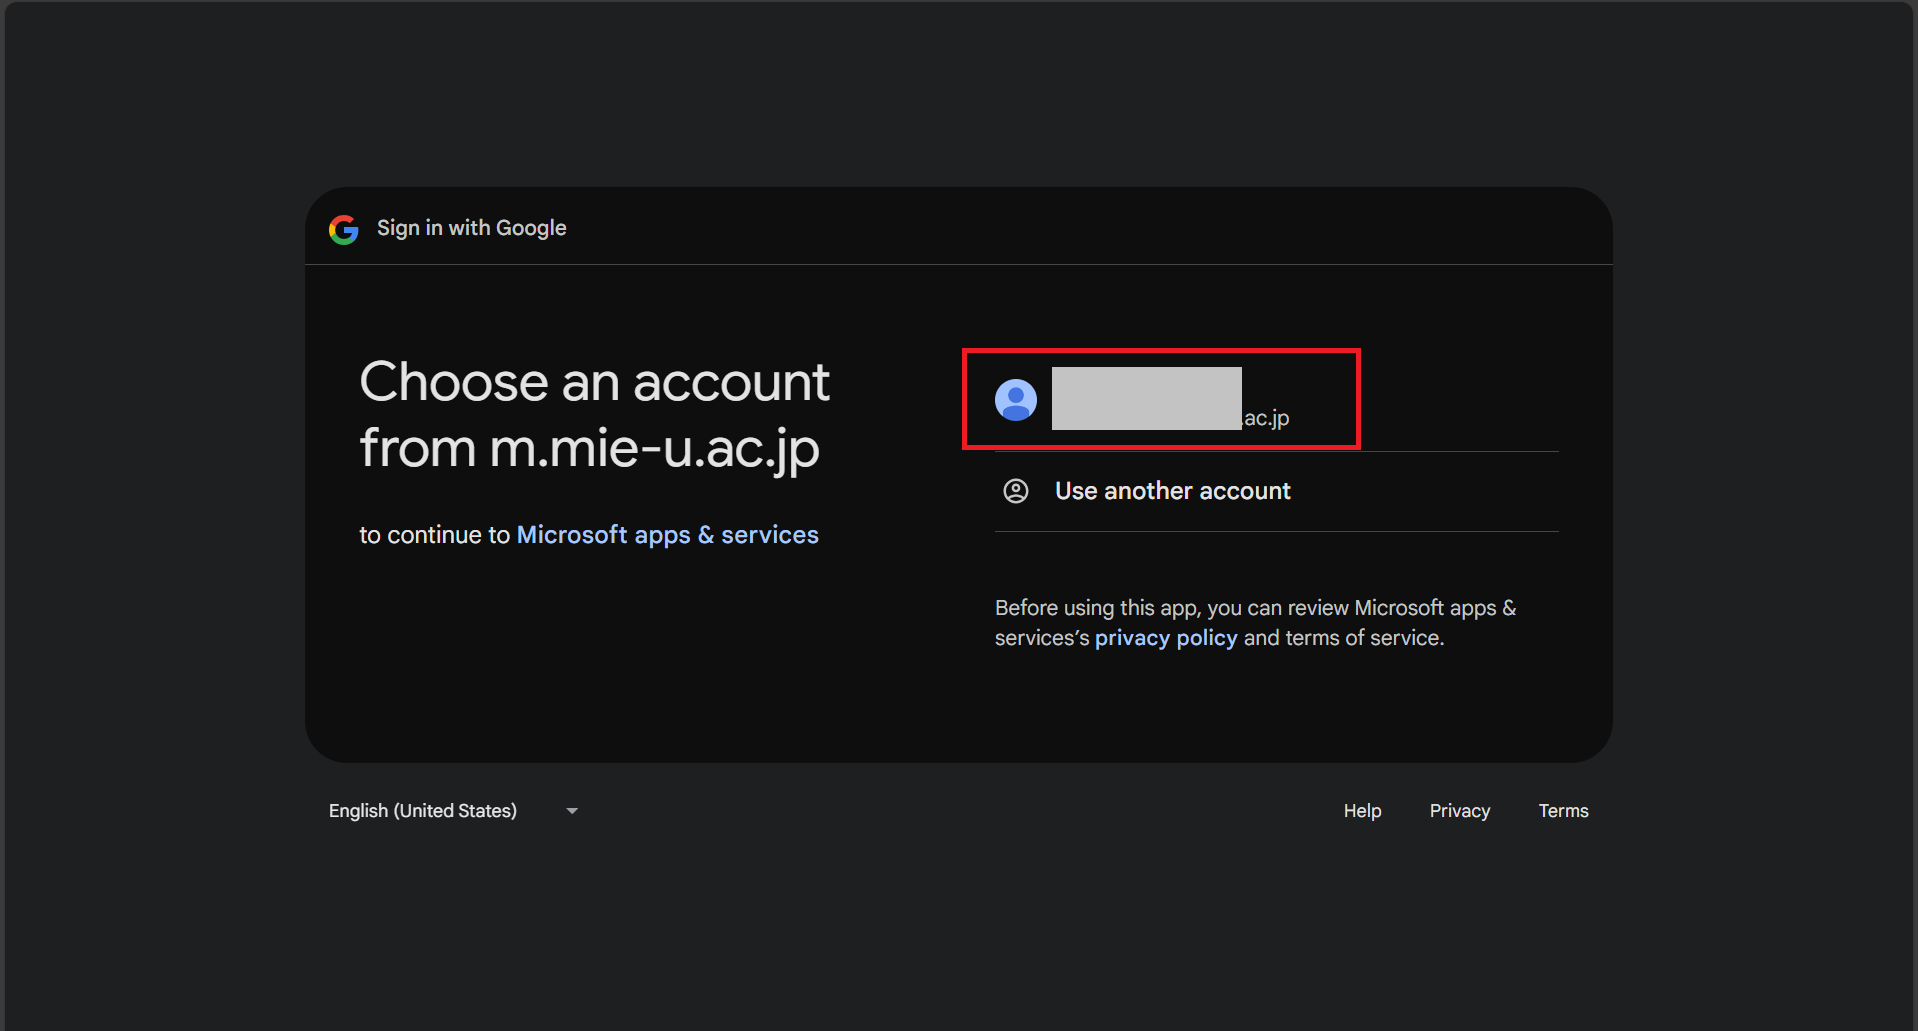Click the Choose an account heading
This screenshot has height=1031, width=1918.
click(x=595, y=414)
